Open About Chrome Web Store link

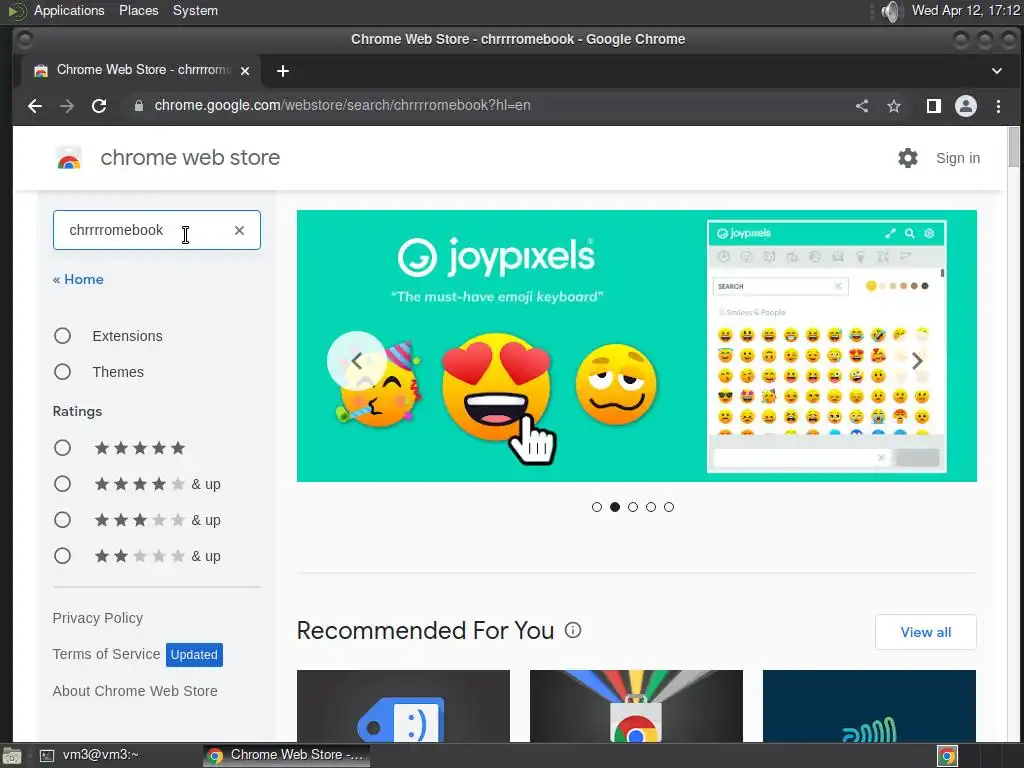pos(135,691)
